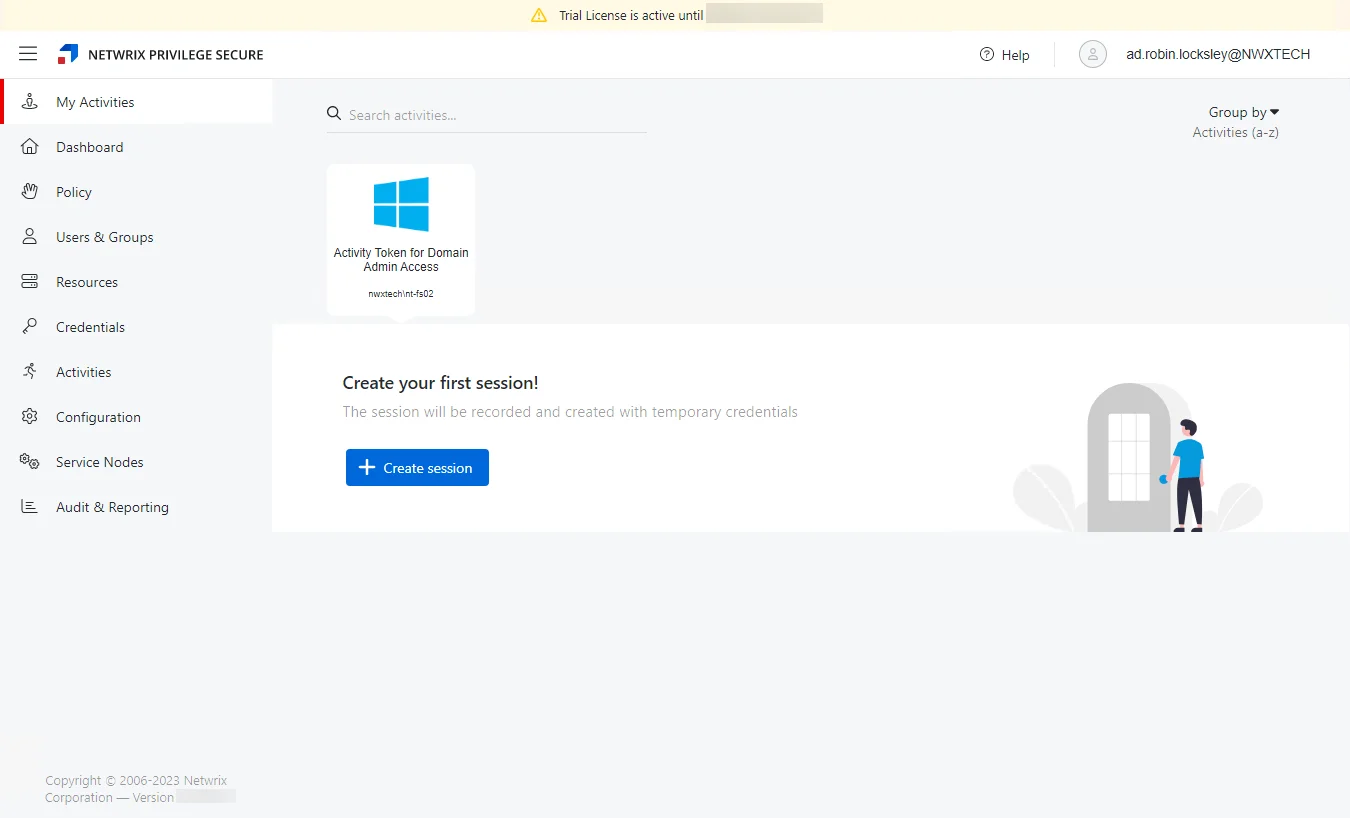The width and height of the screenshot is (1350, 818).
Task: Open the user avatar icon
Action: (1093, 54)
